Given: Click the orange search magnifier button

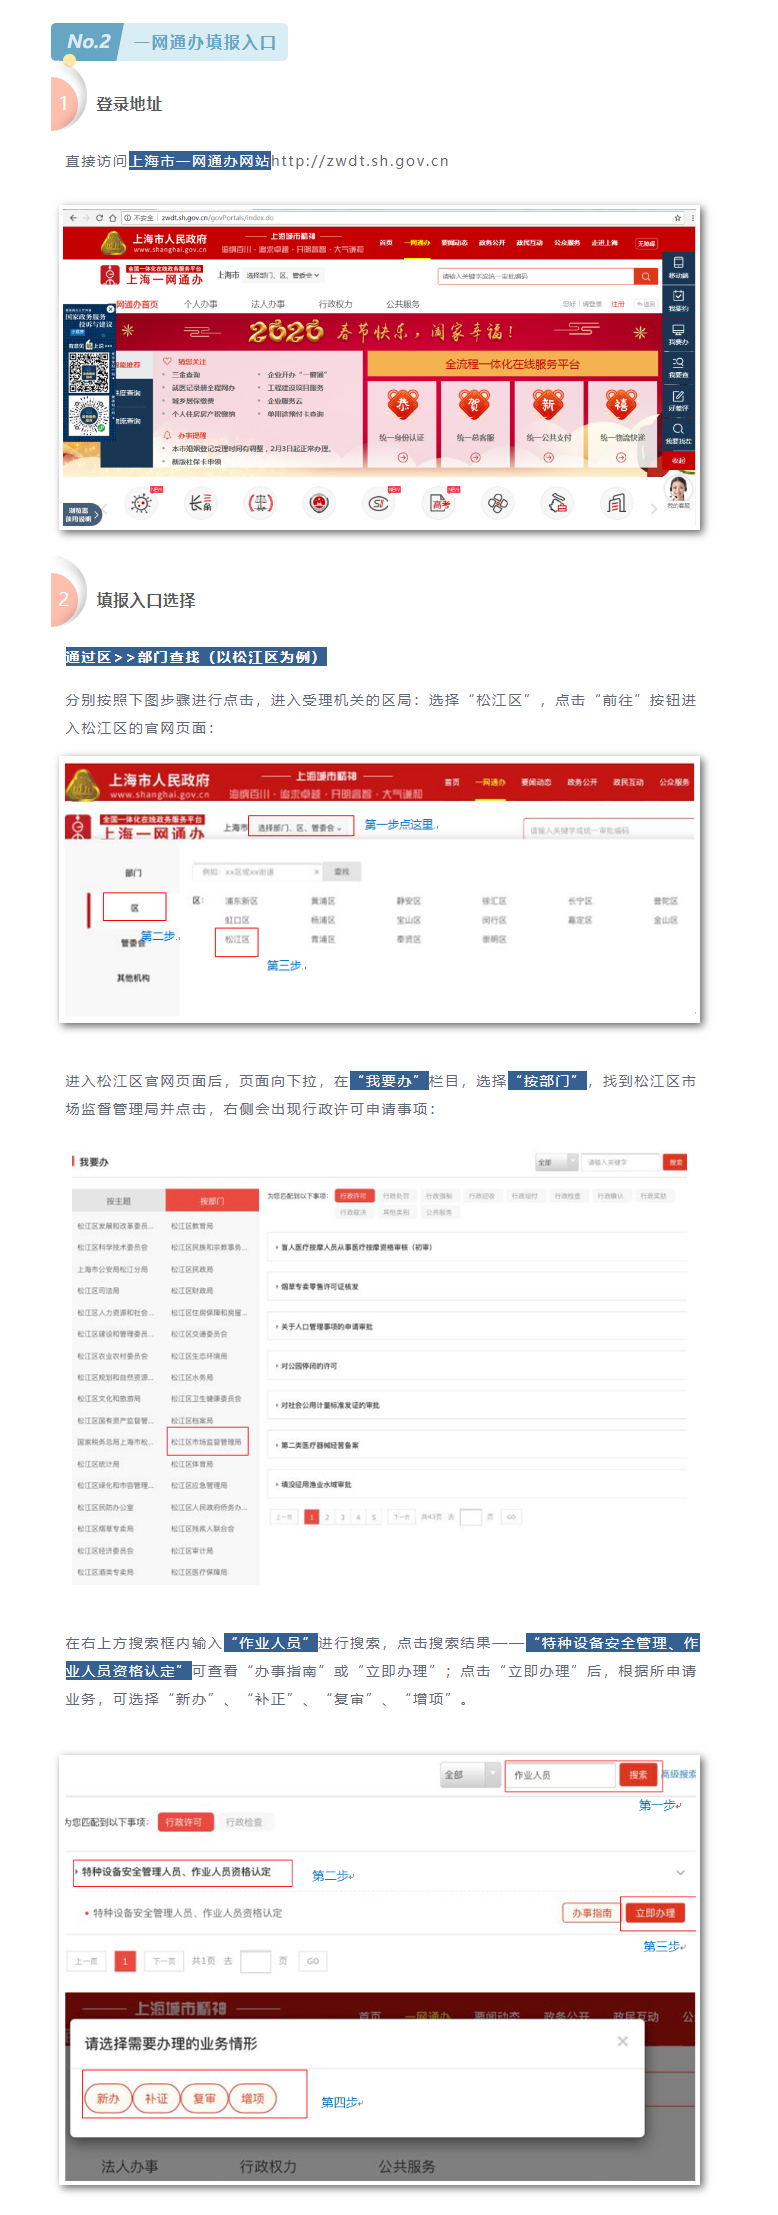Looking at the screenshot, I should [646, 276].
